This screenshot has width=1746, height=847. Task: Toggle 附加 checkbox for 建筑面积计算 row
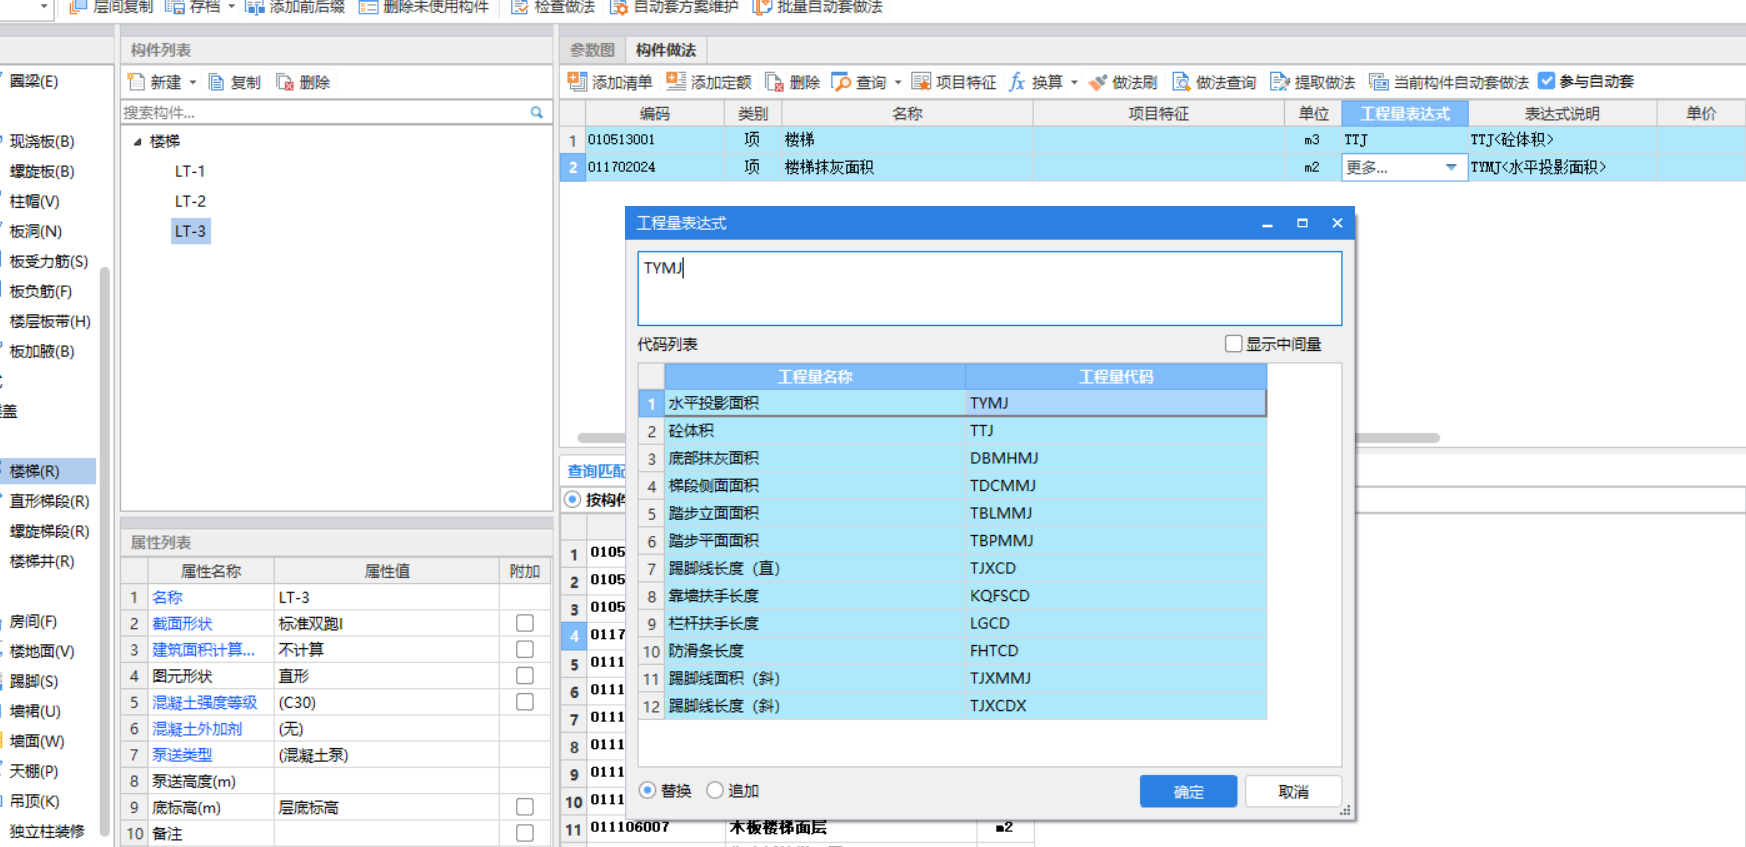coord(525,649)
